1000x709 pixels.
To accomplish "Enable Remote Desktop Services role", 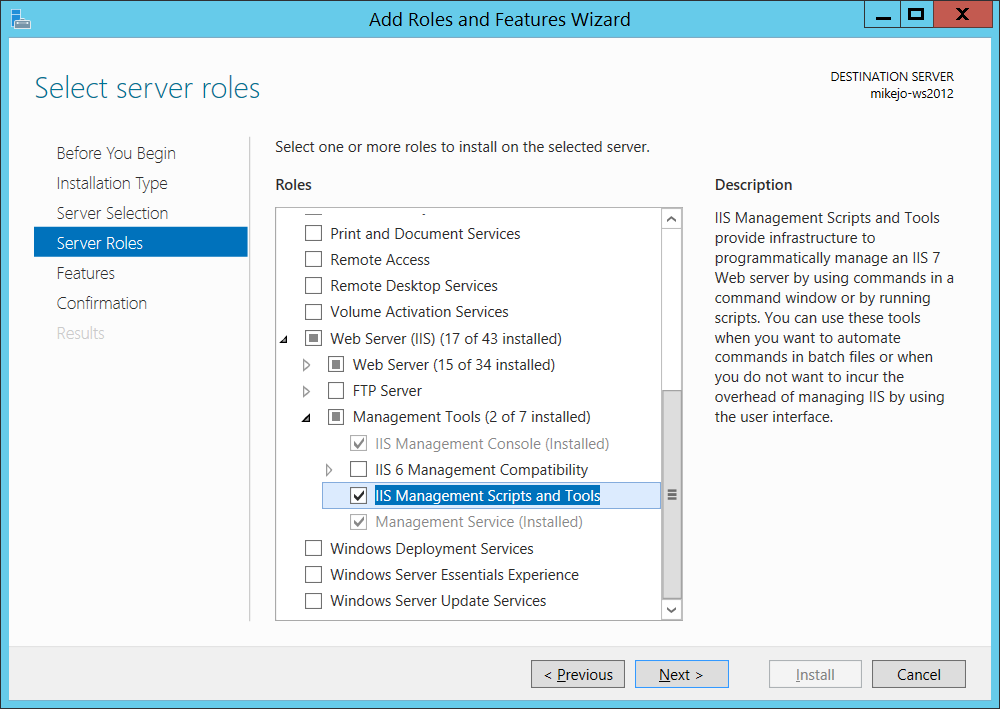I will click(314, 285).
